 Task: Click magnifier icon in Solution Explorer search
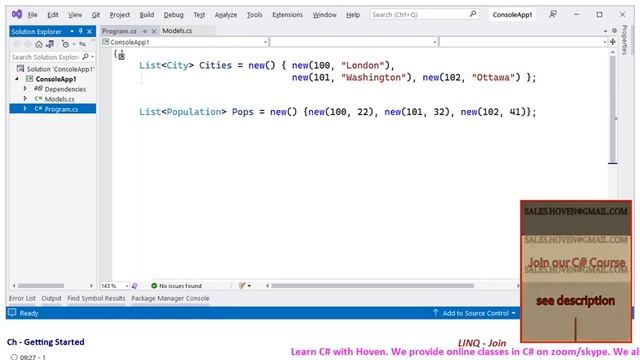coord(85,57)
